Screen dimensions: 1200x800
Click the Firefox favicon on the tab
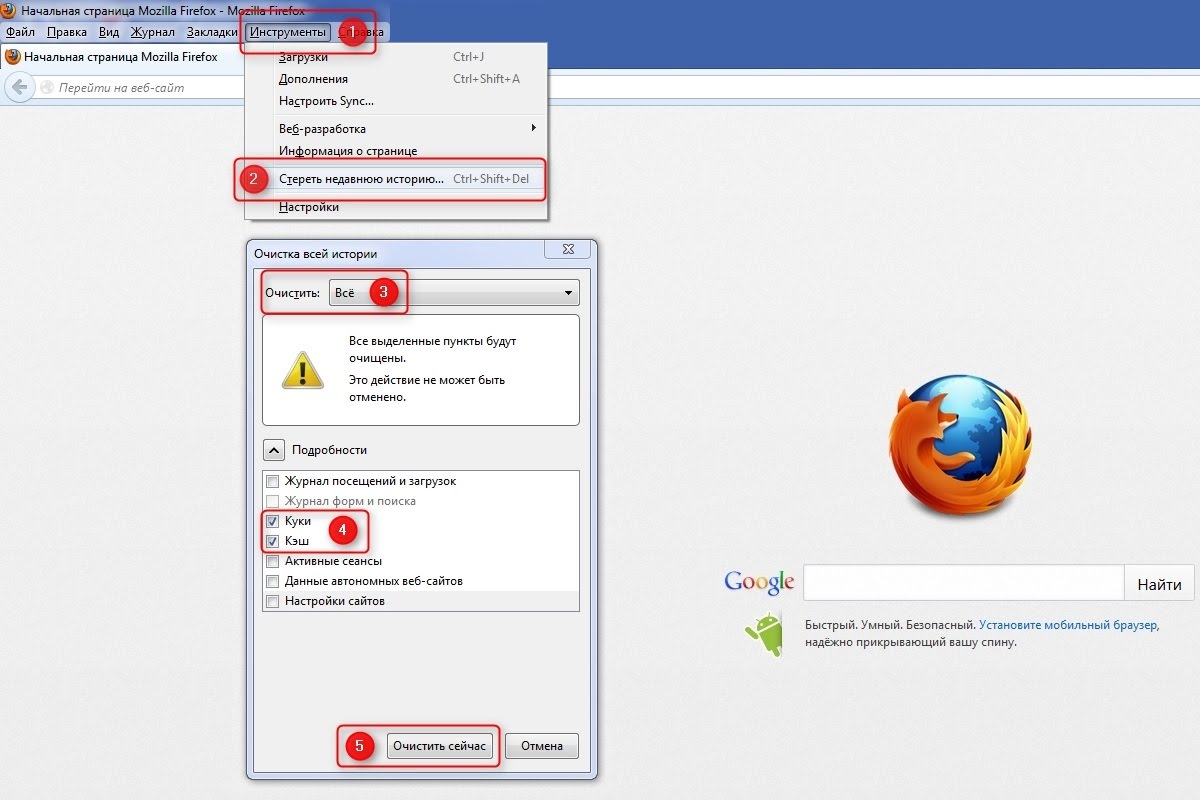pyautogui.click(x=12, y=57)
